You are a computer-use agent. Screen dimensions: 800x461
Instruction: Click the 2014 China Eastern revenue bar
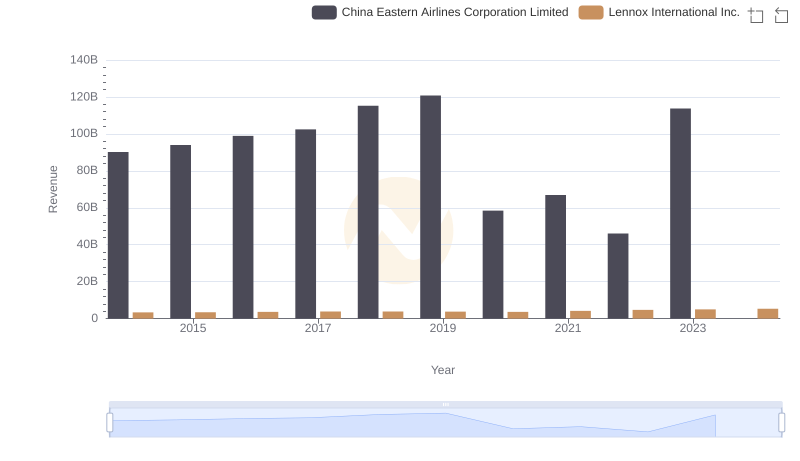click(x=118, y=235)
